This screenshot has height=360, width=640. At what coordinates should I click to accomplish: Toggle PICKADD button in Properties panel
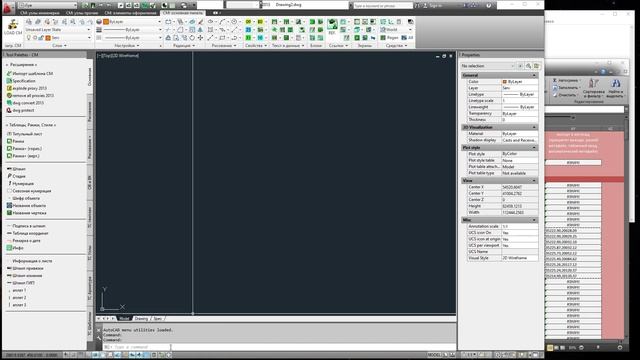pyautogui.click(x=520, y=66)
